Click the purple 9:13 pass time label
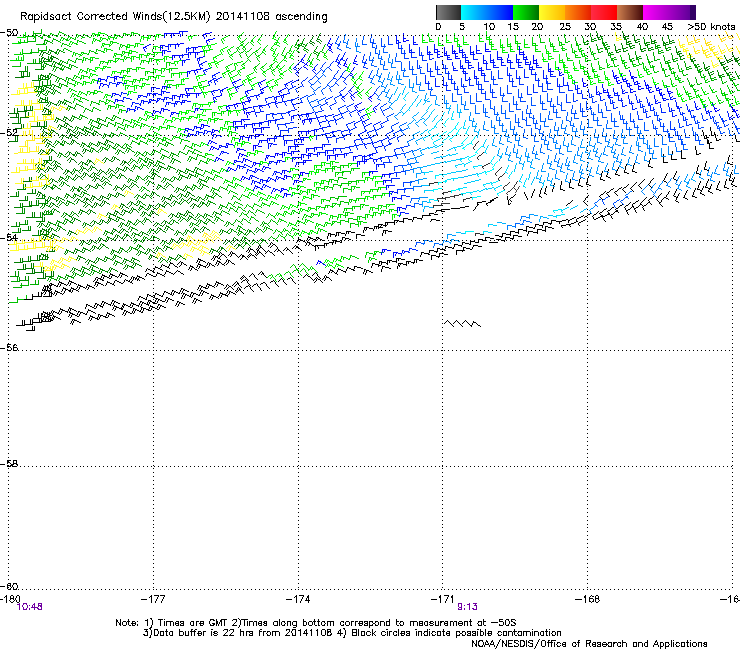Viewport: 740px width, 650px height. tap(467, 607)
